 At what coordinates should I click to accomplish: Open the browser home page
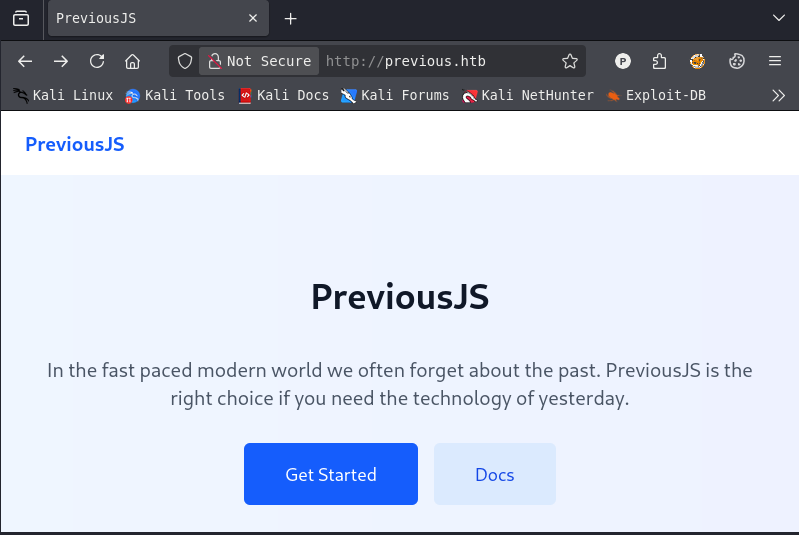[x=132, y=62]
